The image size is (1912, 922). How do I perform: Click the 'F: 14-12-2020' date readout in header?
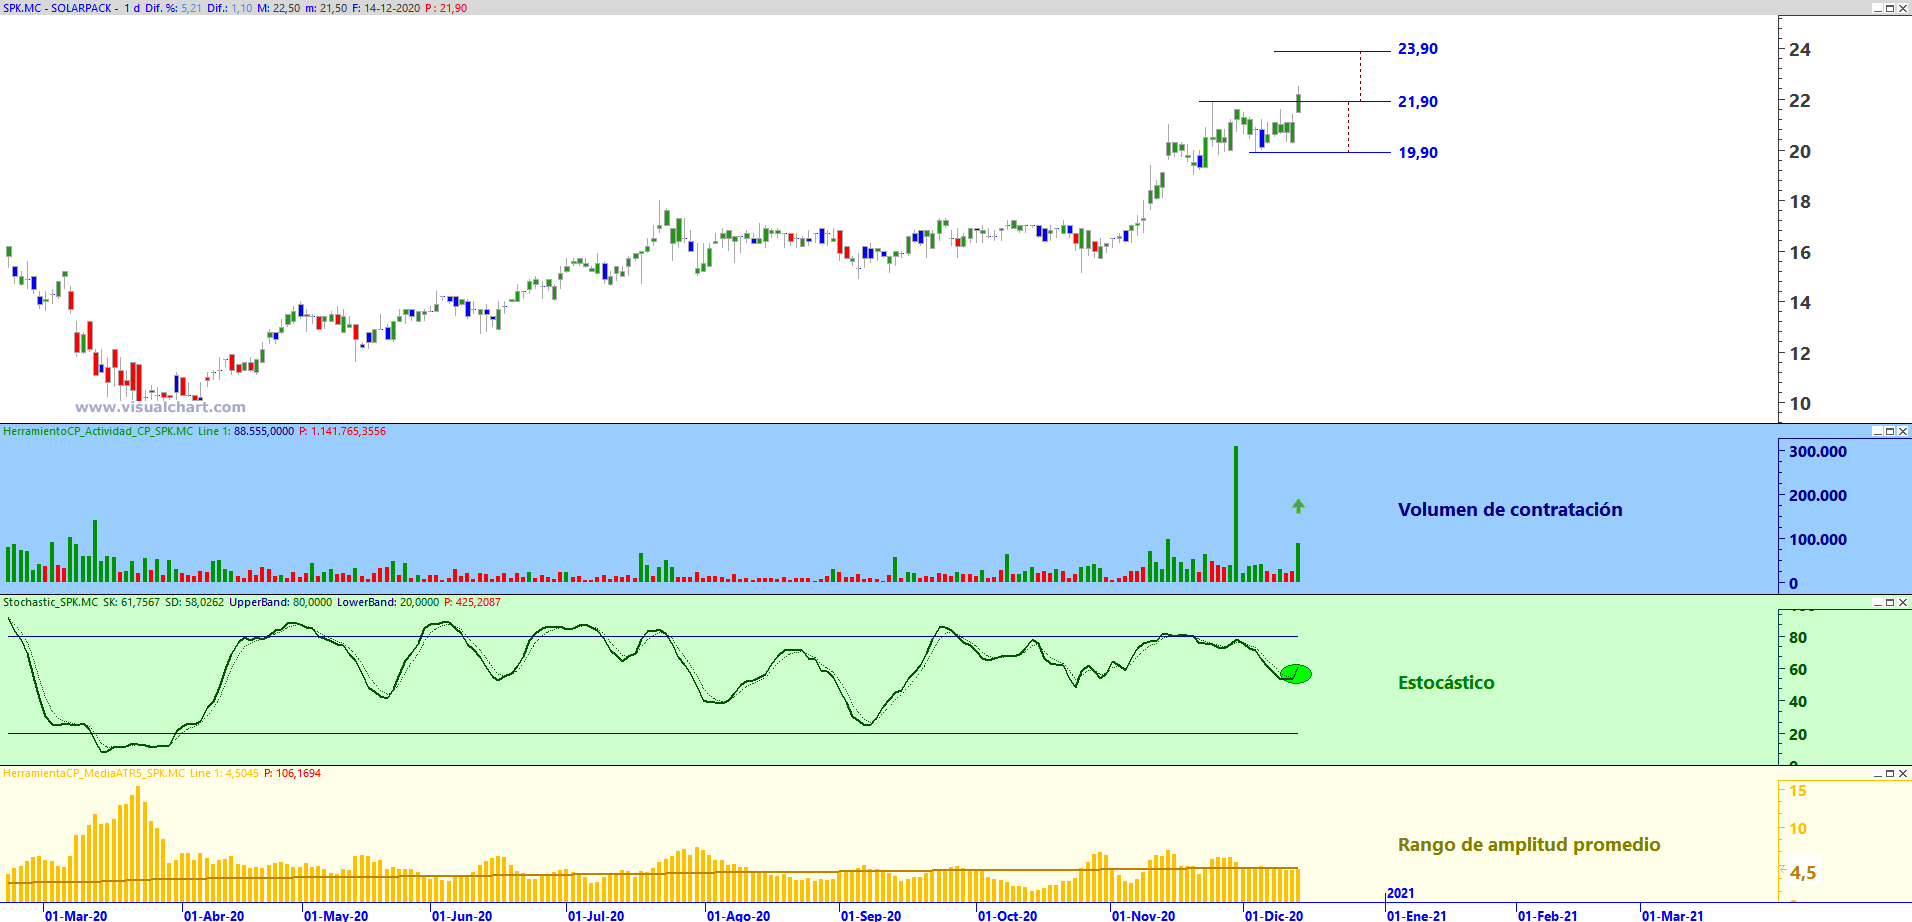386,8
